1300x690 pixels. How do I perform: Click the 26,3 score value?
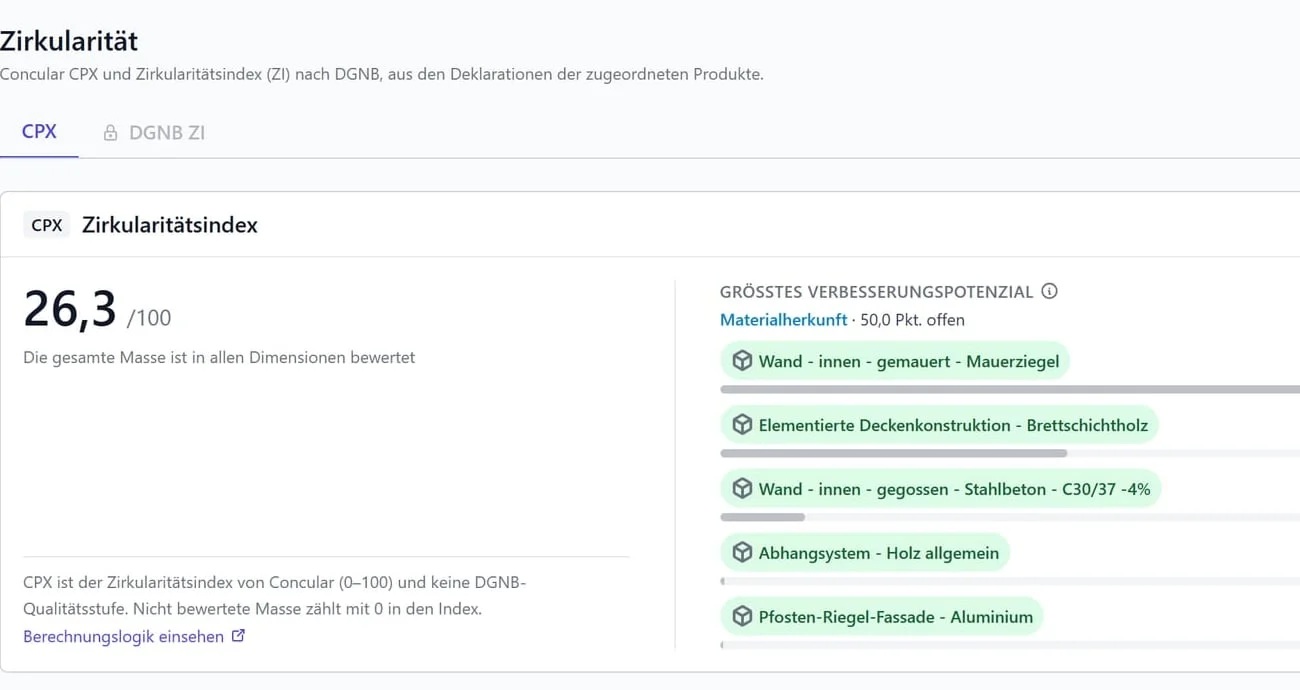(x=70, y=308)
